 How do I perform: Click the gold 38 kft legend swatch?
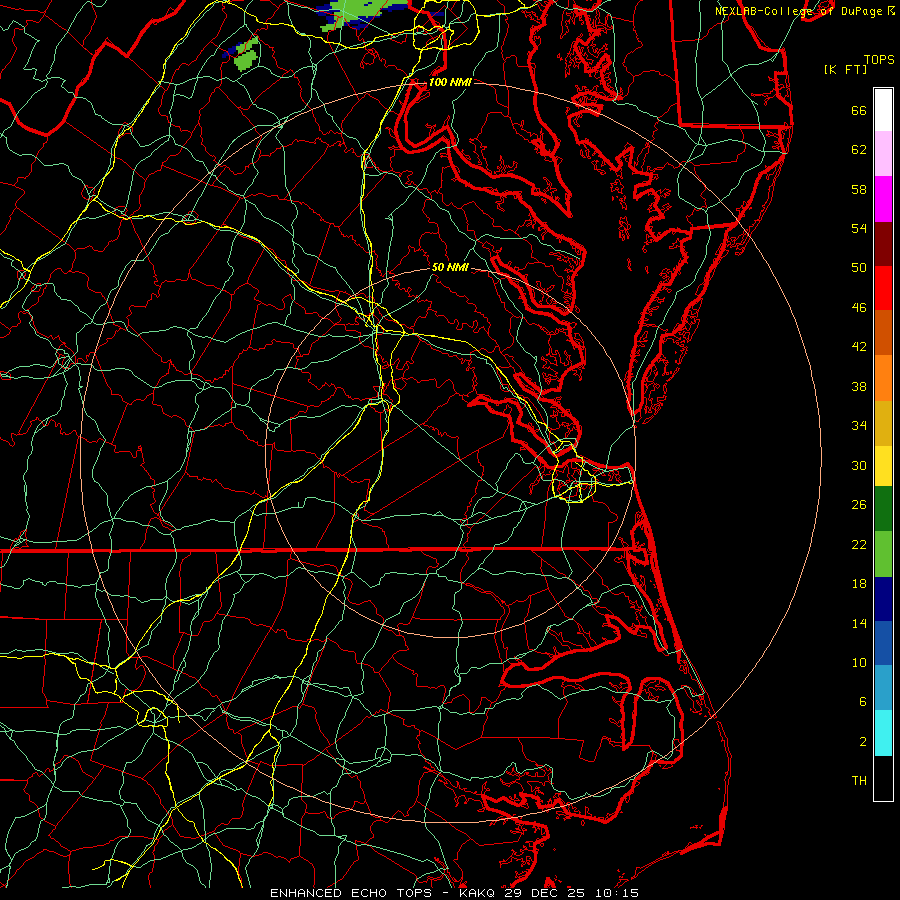pyautogui.click(x=883, y=423)
